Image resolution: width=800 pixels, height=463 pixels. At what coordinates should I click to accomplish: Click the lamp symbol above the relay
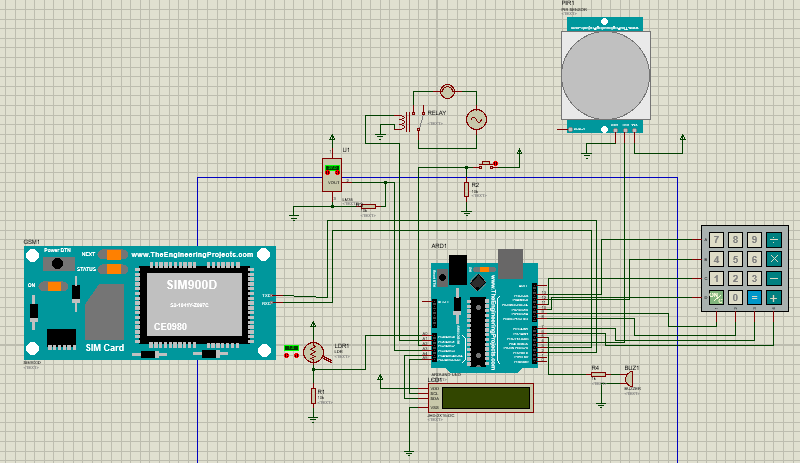[447, 92]
